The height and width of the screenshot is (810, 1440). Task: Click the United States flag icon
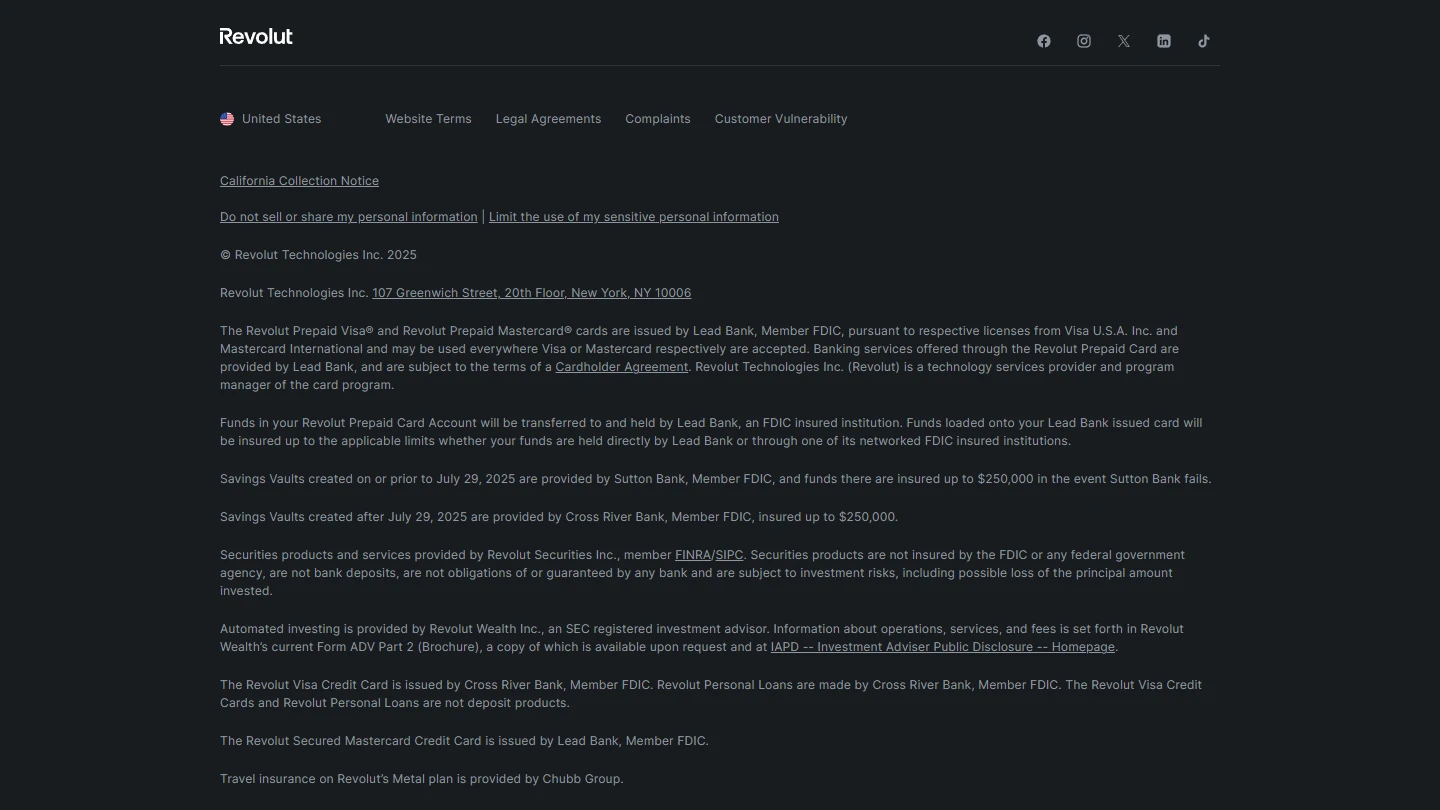227,119
